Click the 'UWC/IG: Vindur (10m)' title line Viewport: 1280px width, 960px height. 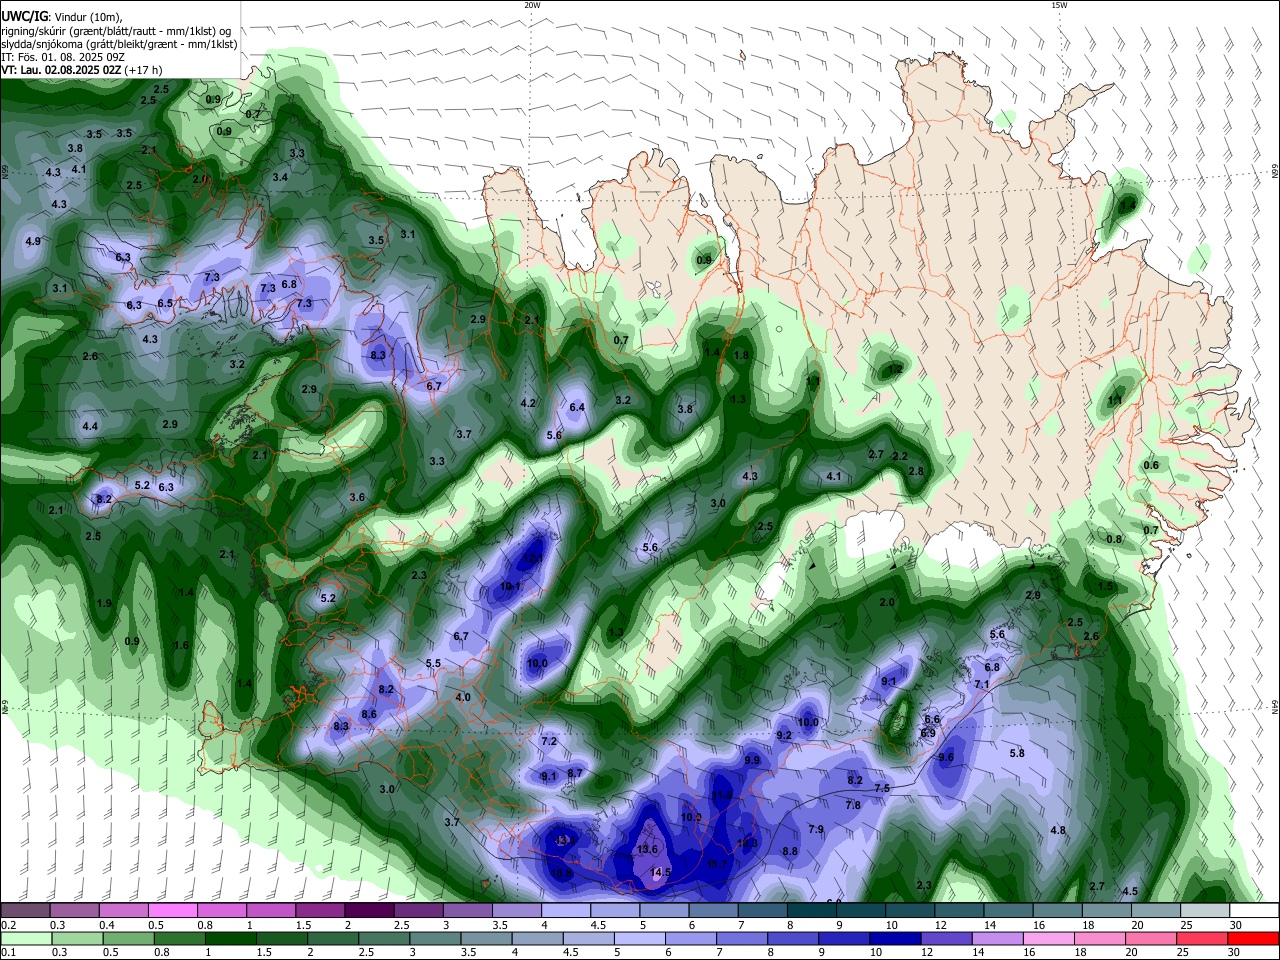[x=61, y=16]
